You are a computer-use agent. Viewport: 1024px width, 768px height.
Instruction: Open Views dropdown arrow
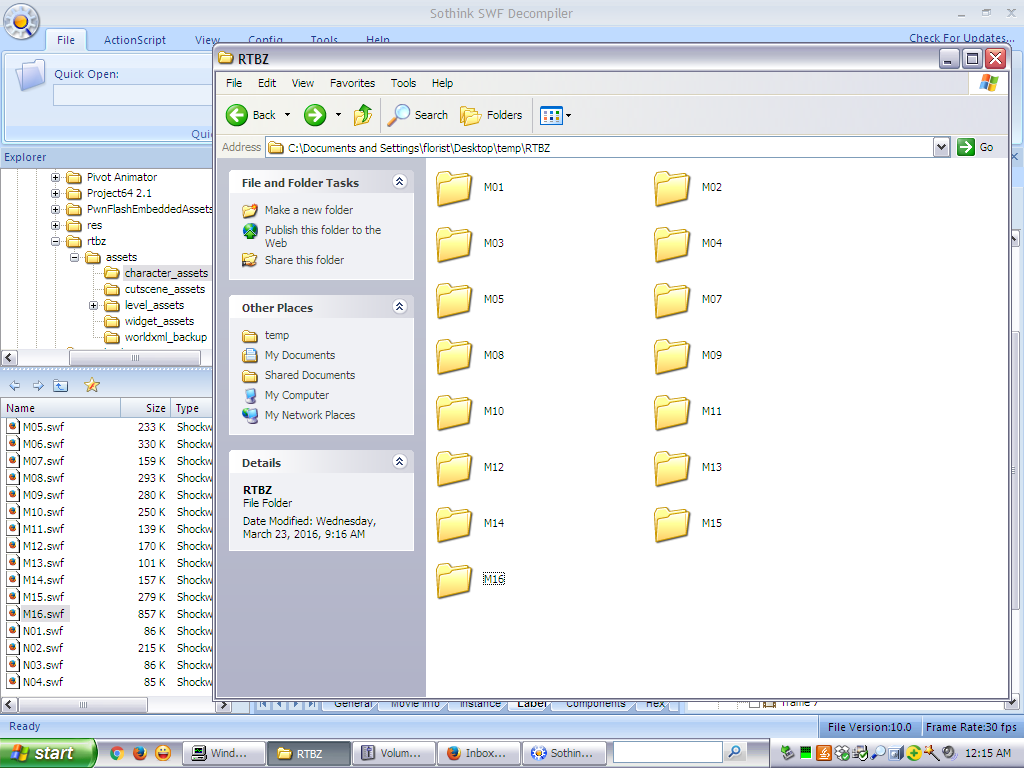568,116
